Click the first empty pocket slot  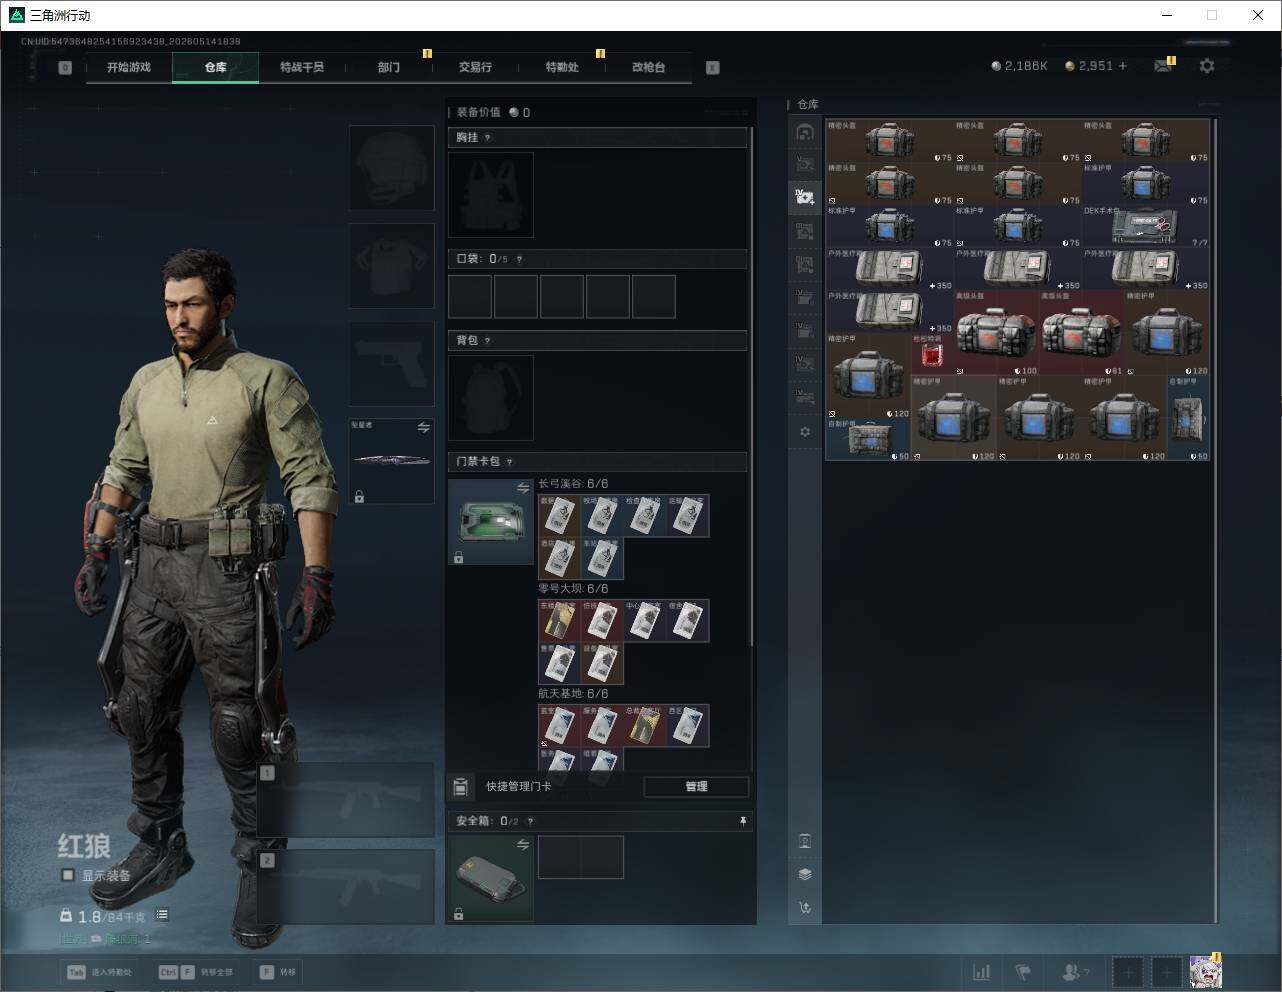(x=470, y=297)
